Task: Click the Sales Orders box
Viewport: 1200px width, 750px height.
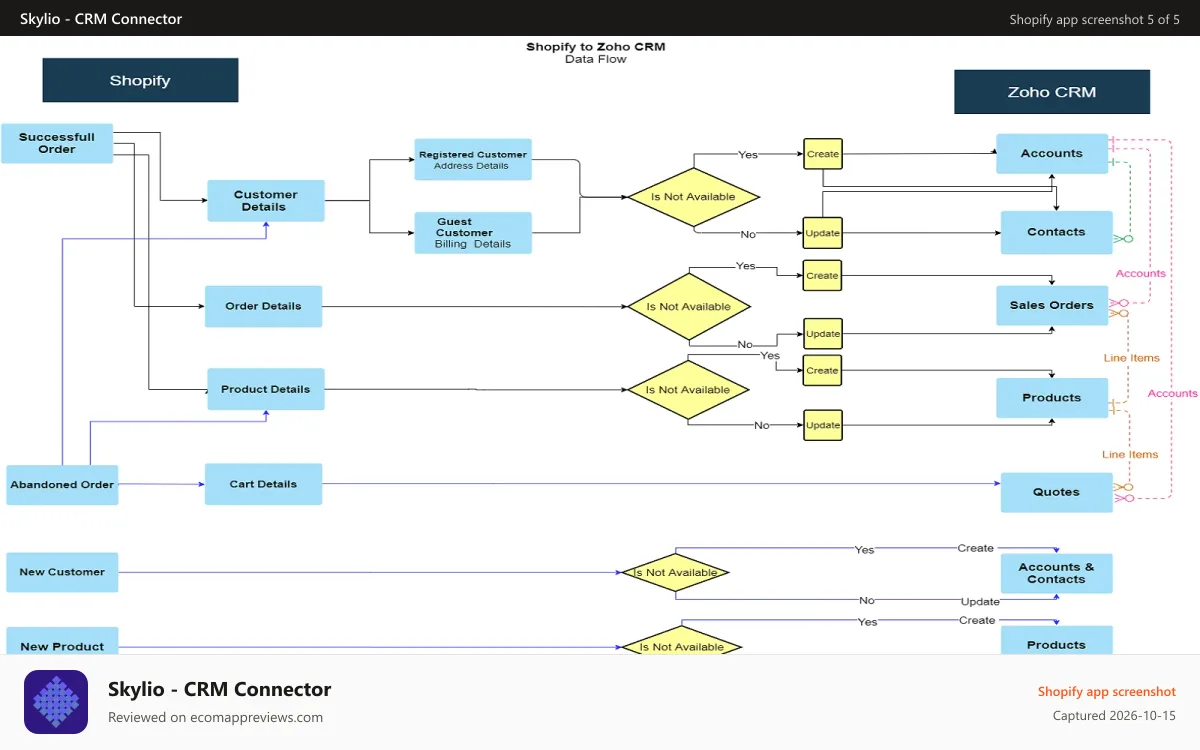Action: click(x=1052, y=306)
